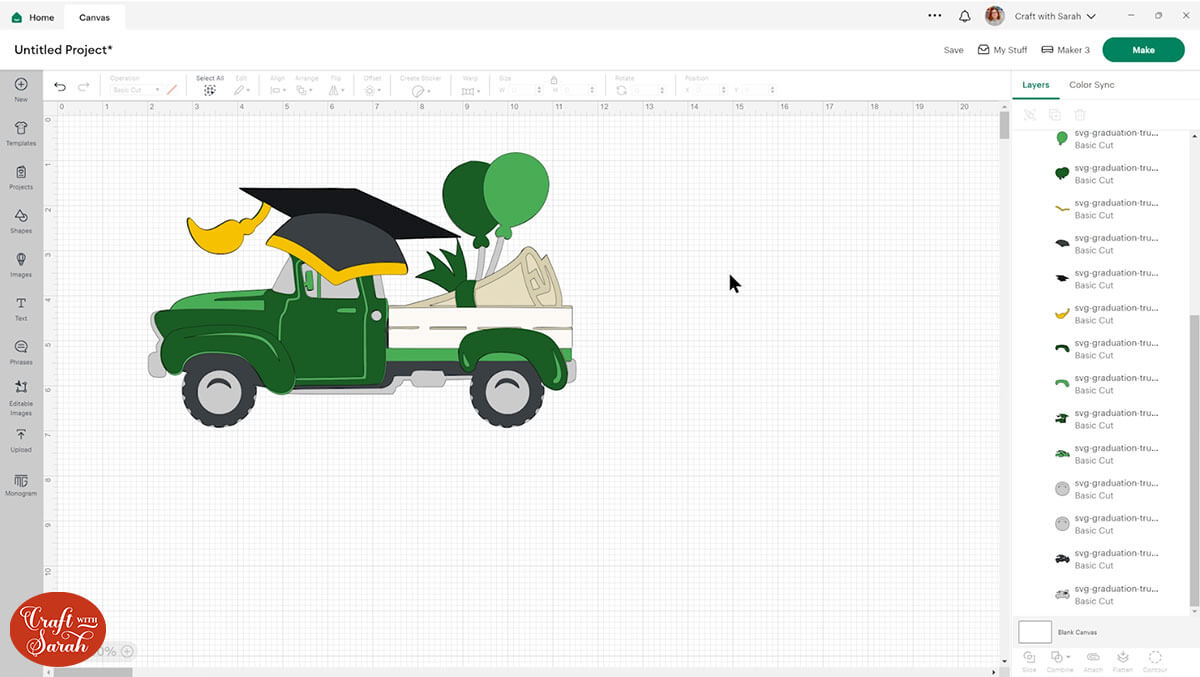Click the linetype color swatch beside Basic Cut

coord(172,90)
